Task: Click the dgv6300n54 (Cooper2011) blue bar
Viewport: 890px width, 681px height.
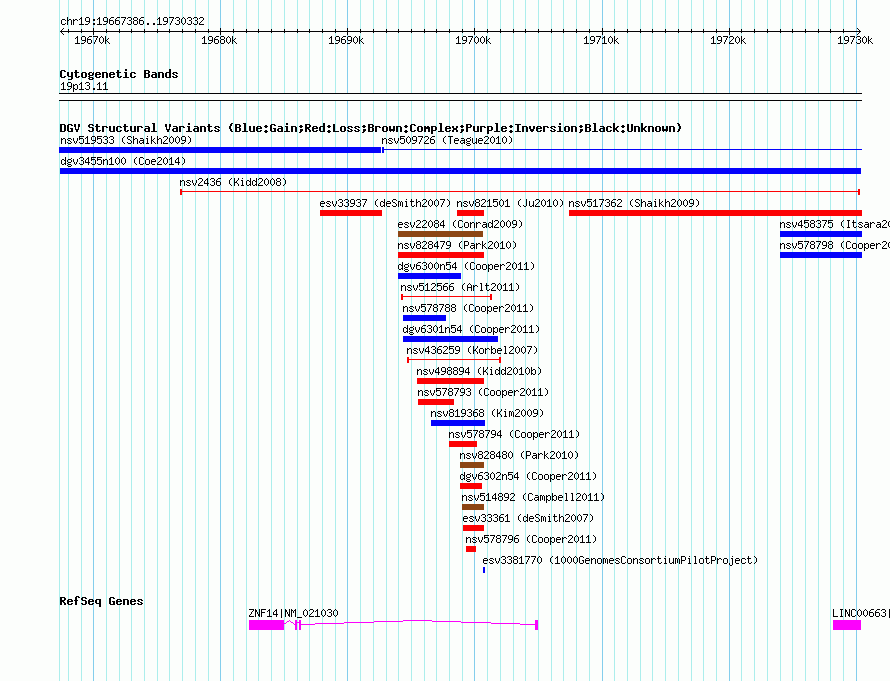Action: pyautogui.click(x=430, y=276)
